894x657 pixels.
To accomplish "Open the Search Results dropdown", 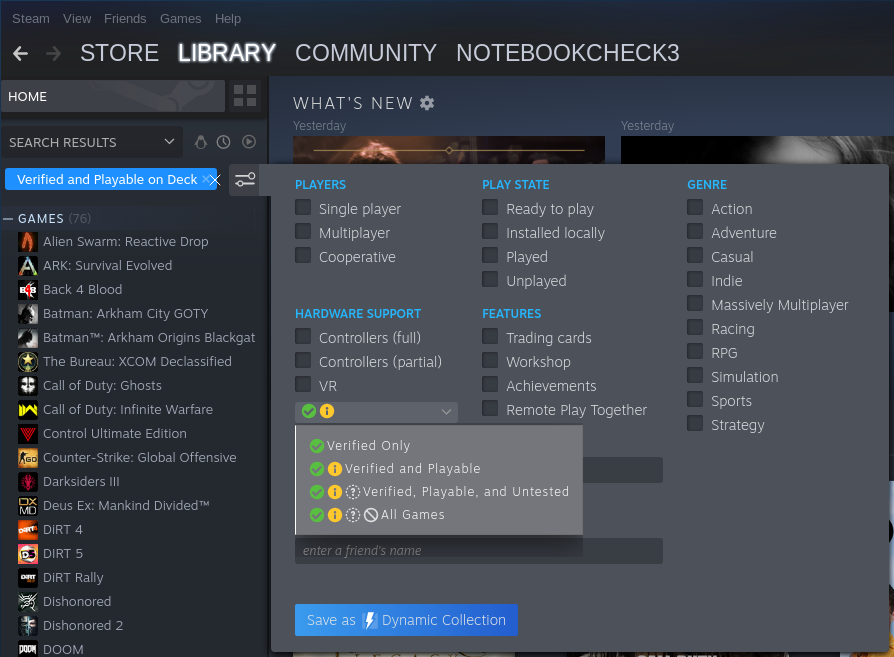I will click(92, 142).
